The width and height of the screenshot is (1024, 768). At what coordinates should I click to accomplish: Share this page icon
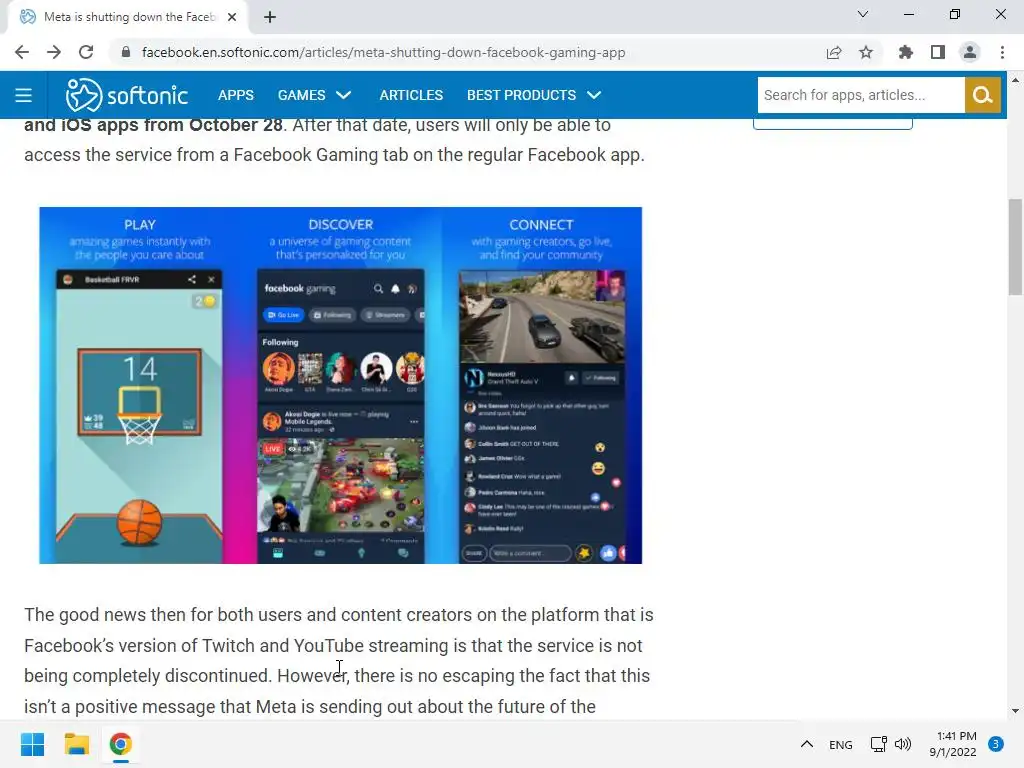(x=834, y=52)
